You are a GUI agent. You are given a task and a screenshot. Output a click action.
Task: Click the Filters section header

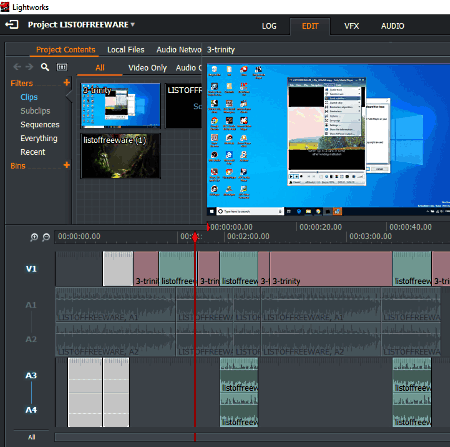[22, 83]
